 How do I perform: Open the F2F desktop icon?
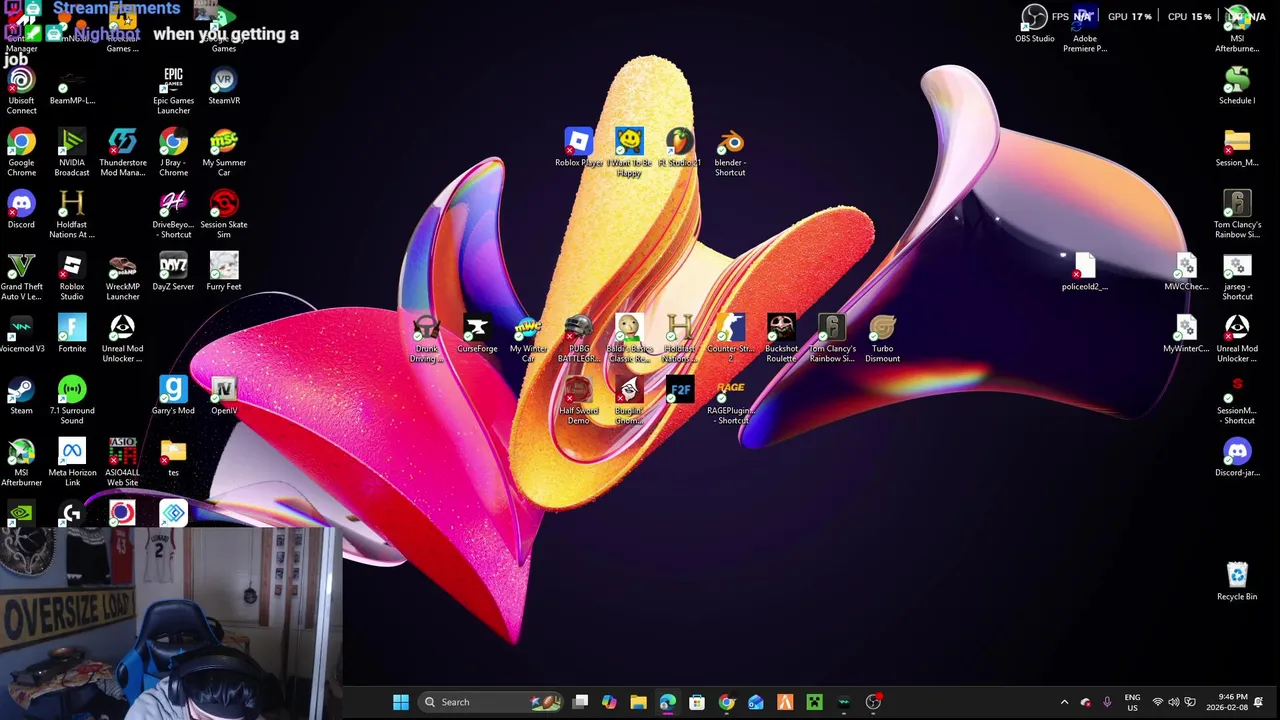680,391
